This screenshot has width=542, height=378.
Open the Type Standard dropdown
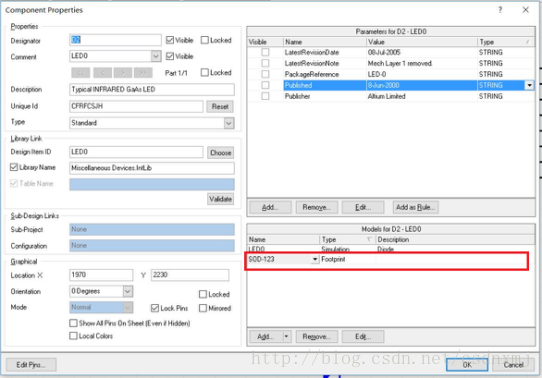point(228,123)
